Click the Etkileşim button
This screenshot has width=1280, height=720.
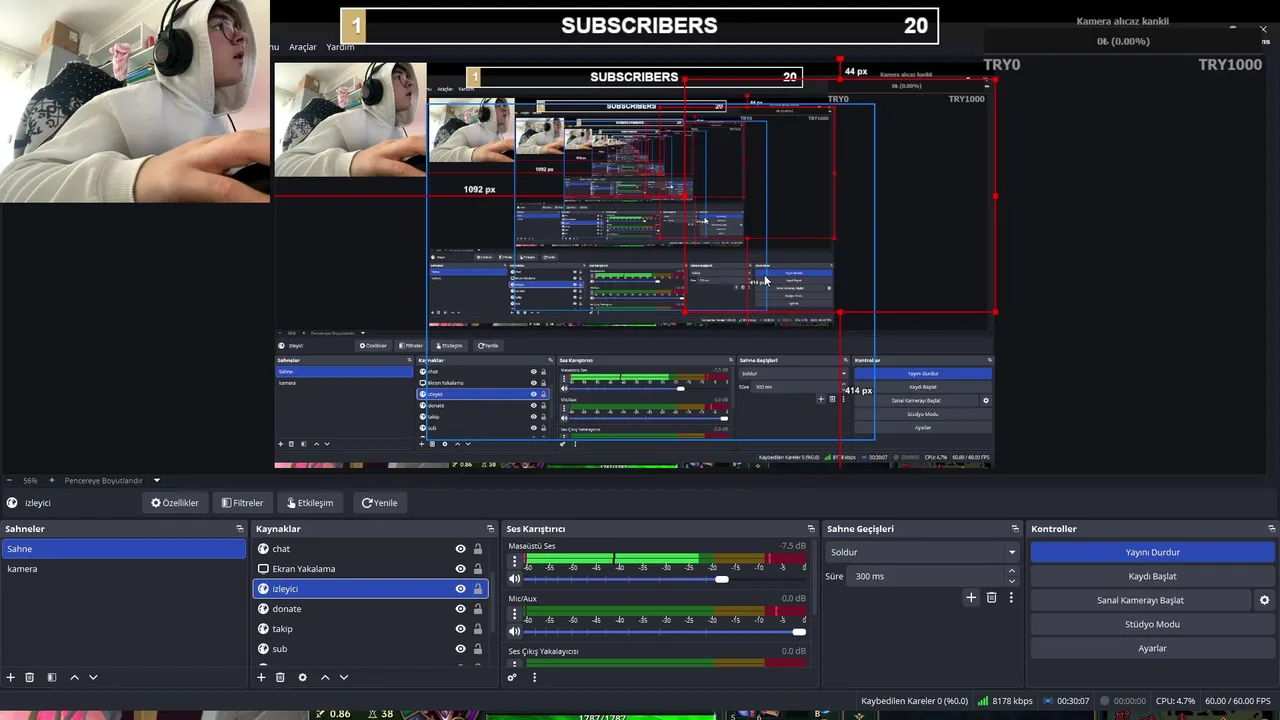tap(310, 503)
